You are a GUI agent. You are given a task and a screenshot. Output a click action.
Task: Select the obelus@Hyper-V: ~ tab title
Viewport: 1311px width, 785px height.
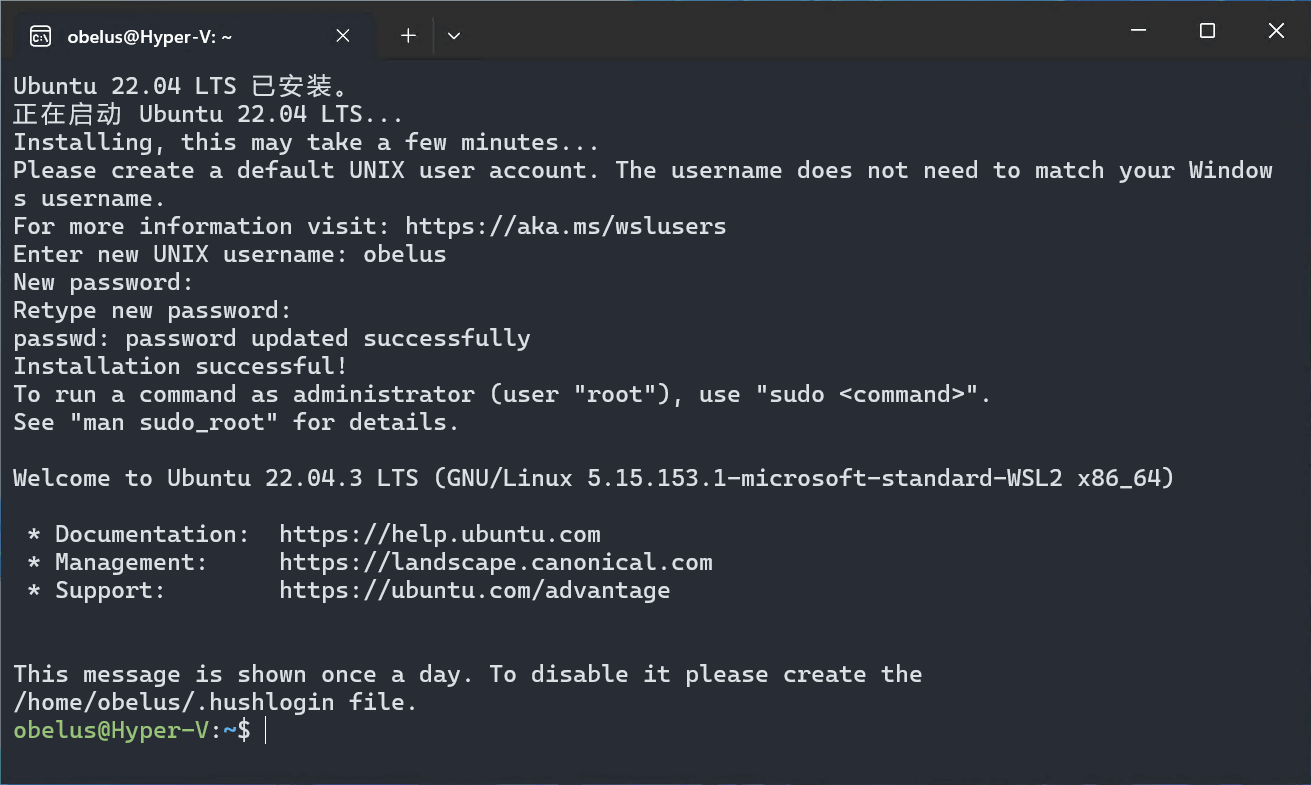click(150, 37)
